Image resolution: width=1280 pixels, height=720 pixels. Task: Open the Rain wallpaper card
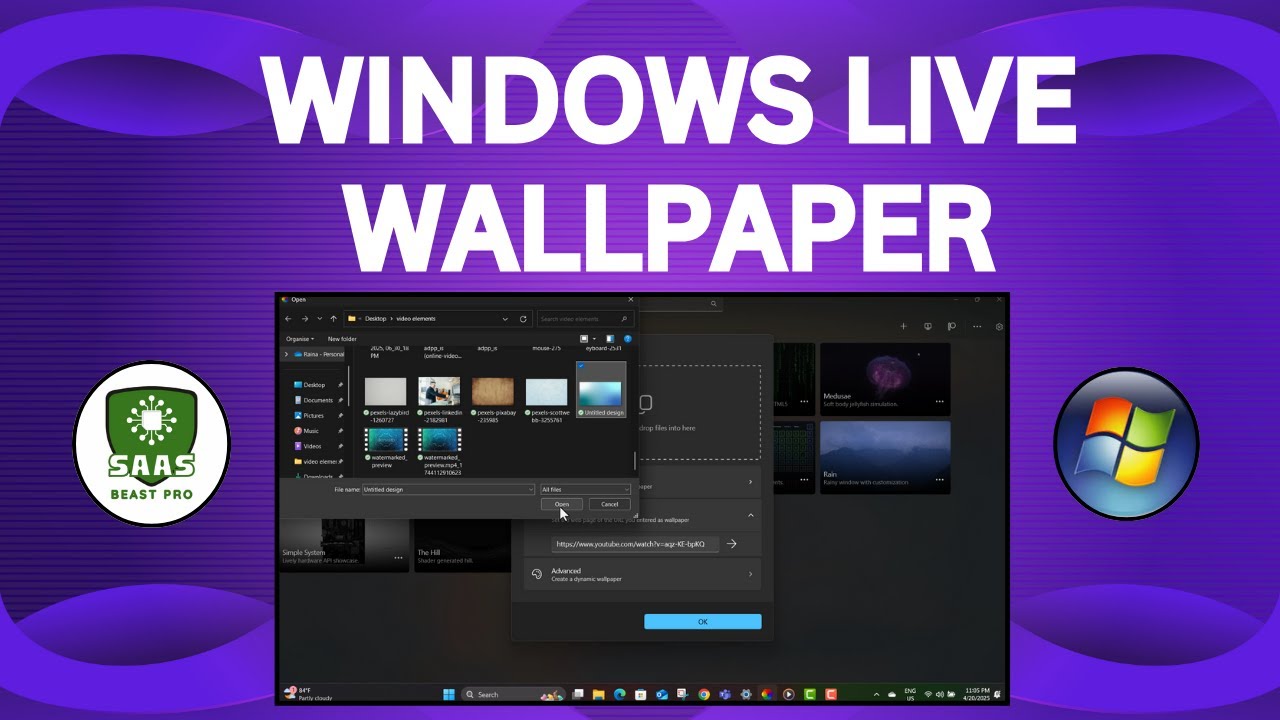pos(884,455)
